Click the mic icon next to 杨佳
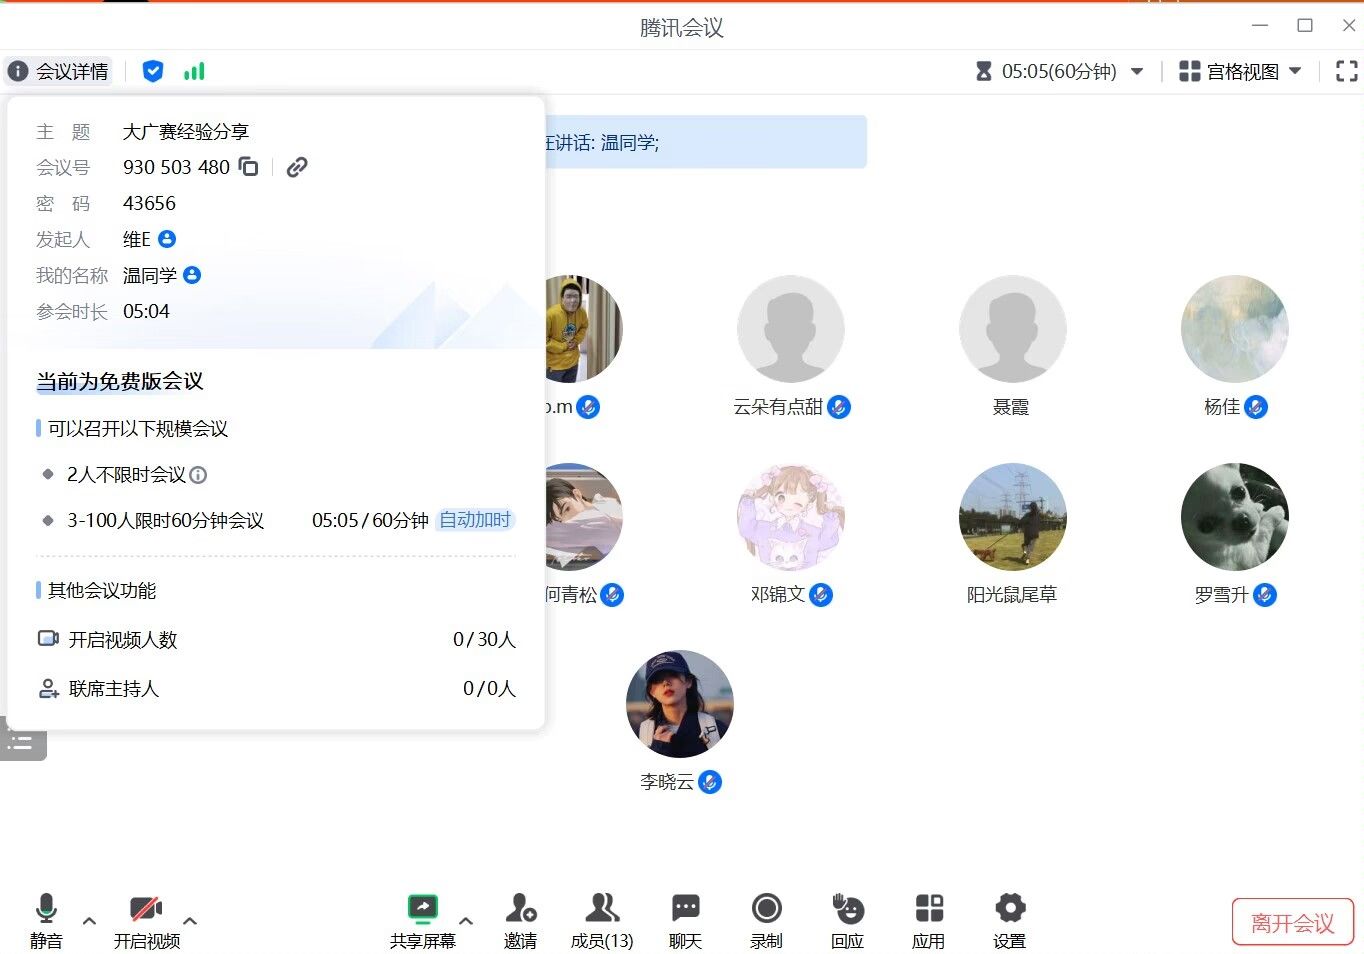 [1256, 407]
